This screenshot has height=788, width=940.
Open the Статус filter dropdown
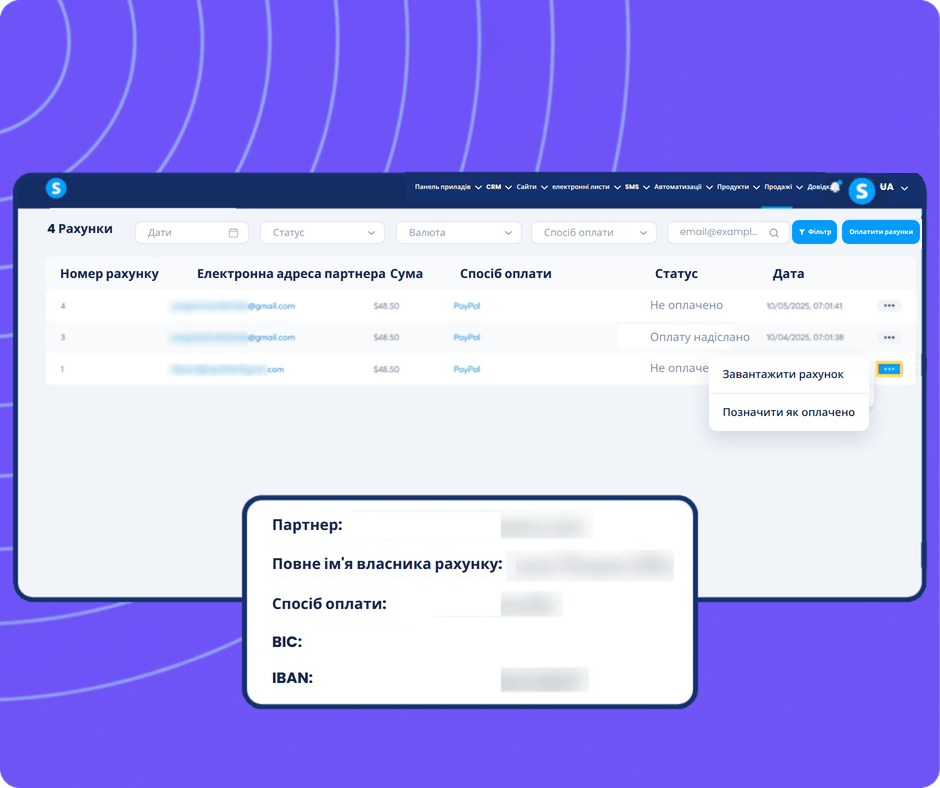322,233
